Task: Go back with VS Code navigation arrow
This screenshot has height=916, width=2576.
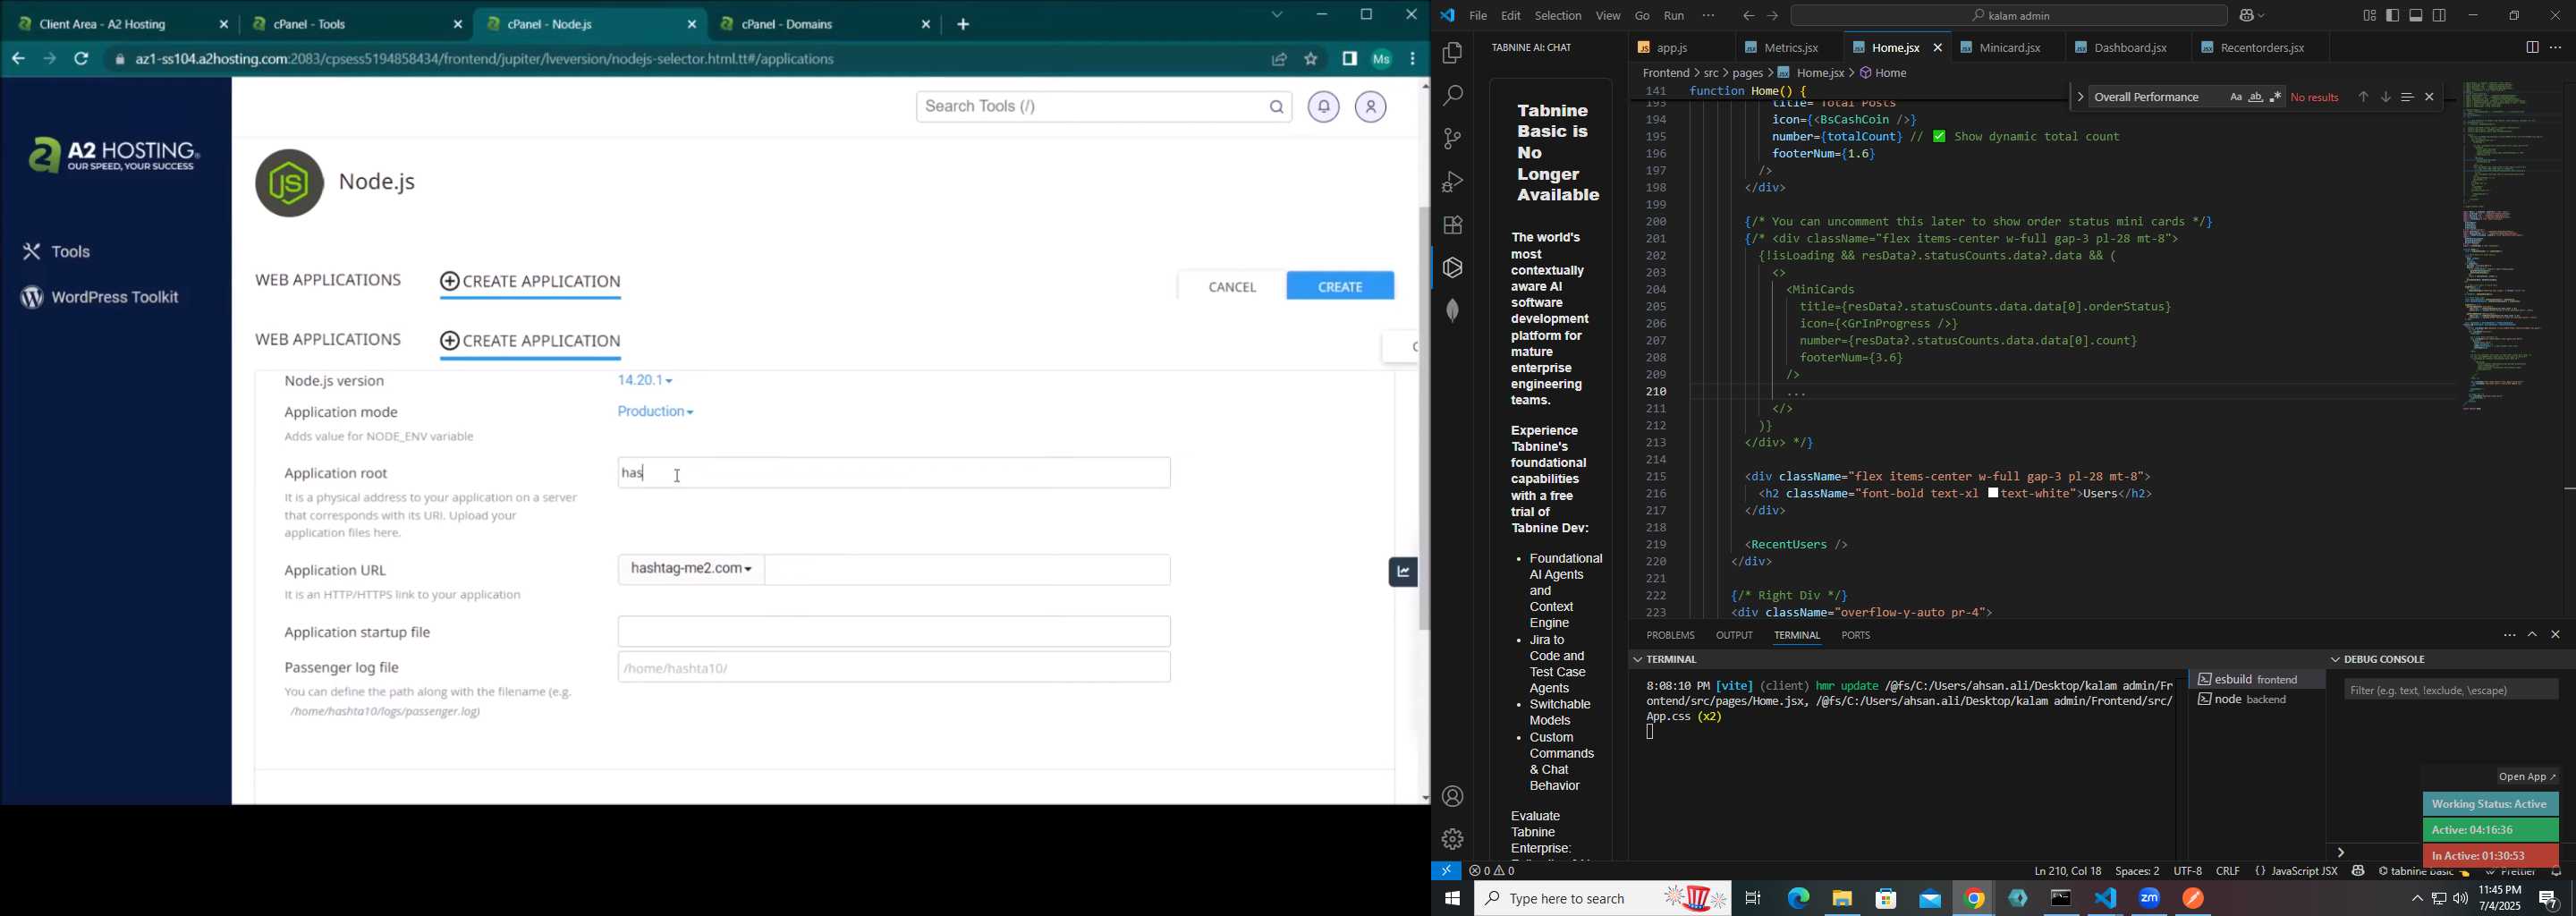Action: coord(1747,16)
